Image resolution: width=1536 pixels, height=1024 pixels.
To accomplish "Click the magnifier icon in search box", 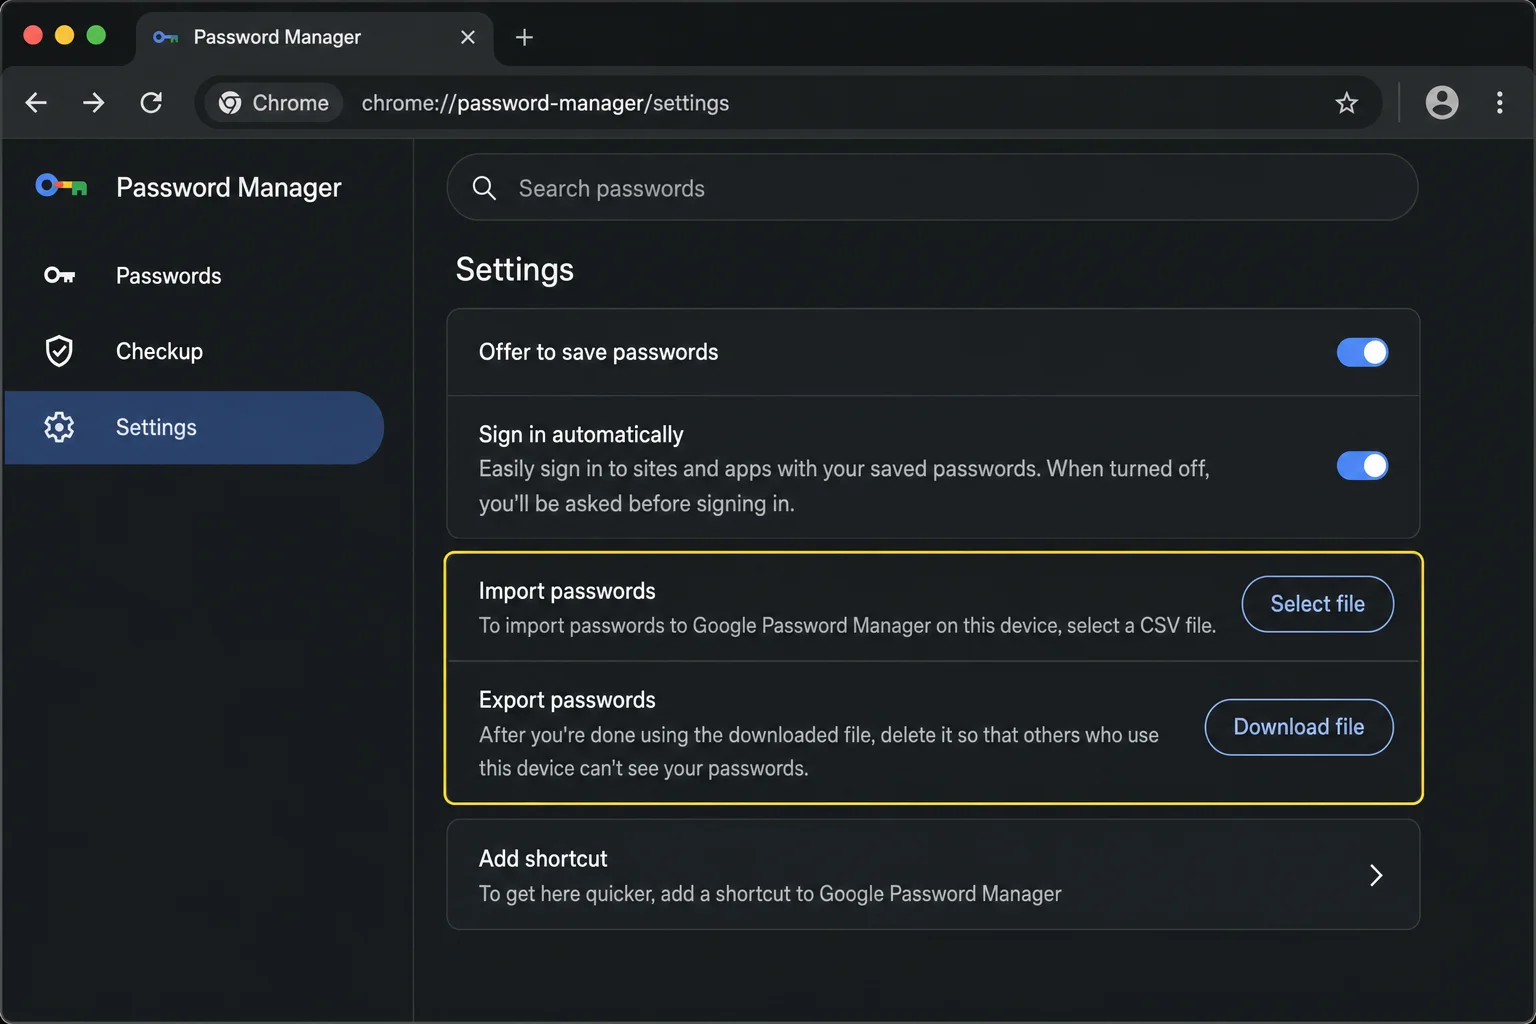I will point(484,188).
